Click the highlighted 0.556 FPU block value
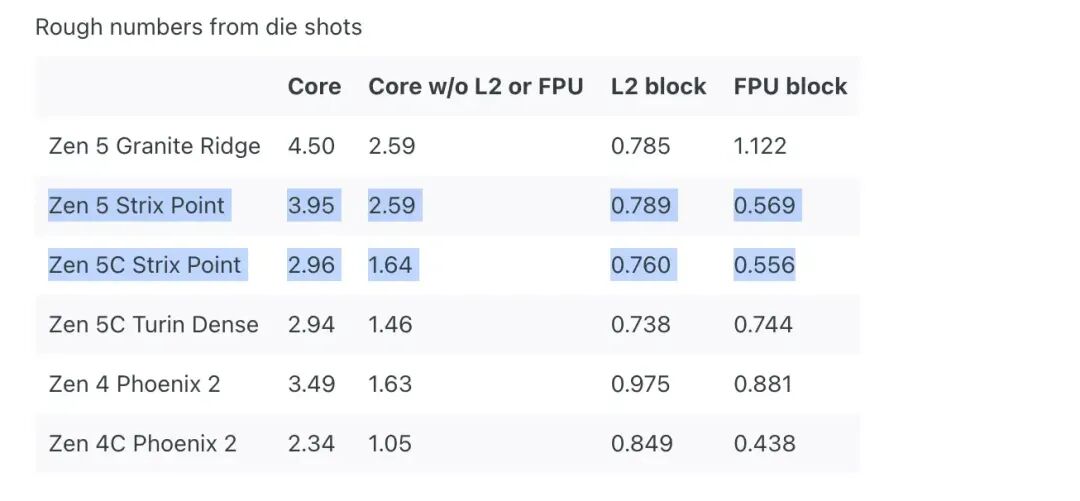The width and height of the screenshot is (1080, 501). (764, 265)
